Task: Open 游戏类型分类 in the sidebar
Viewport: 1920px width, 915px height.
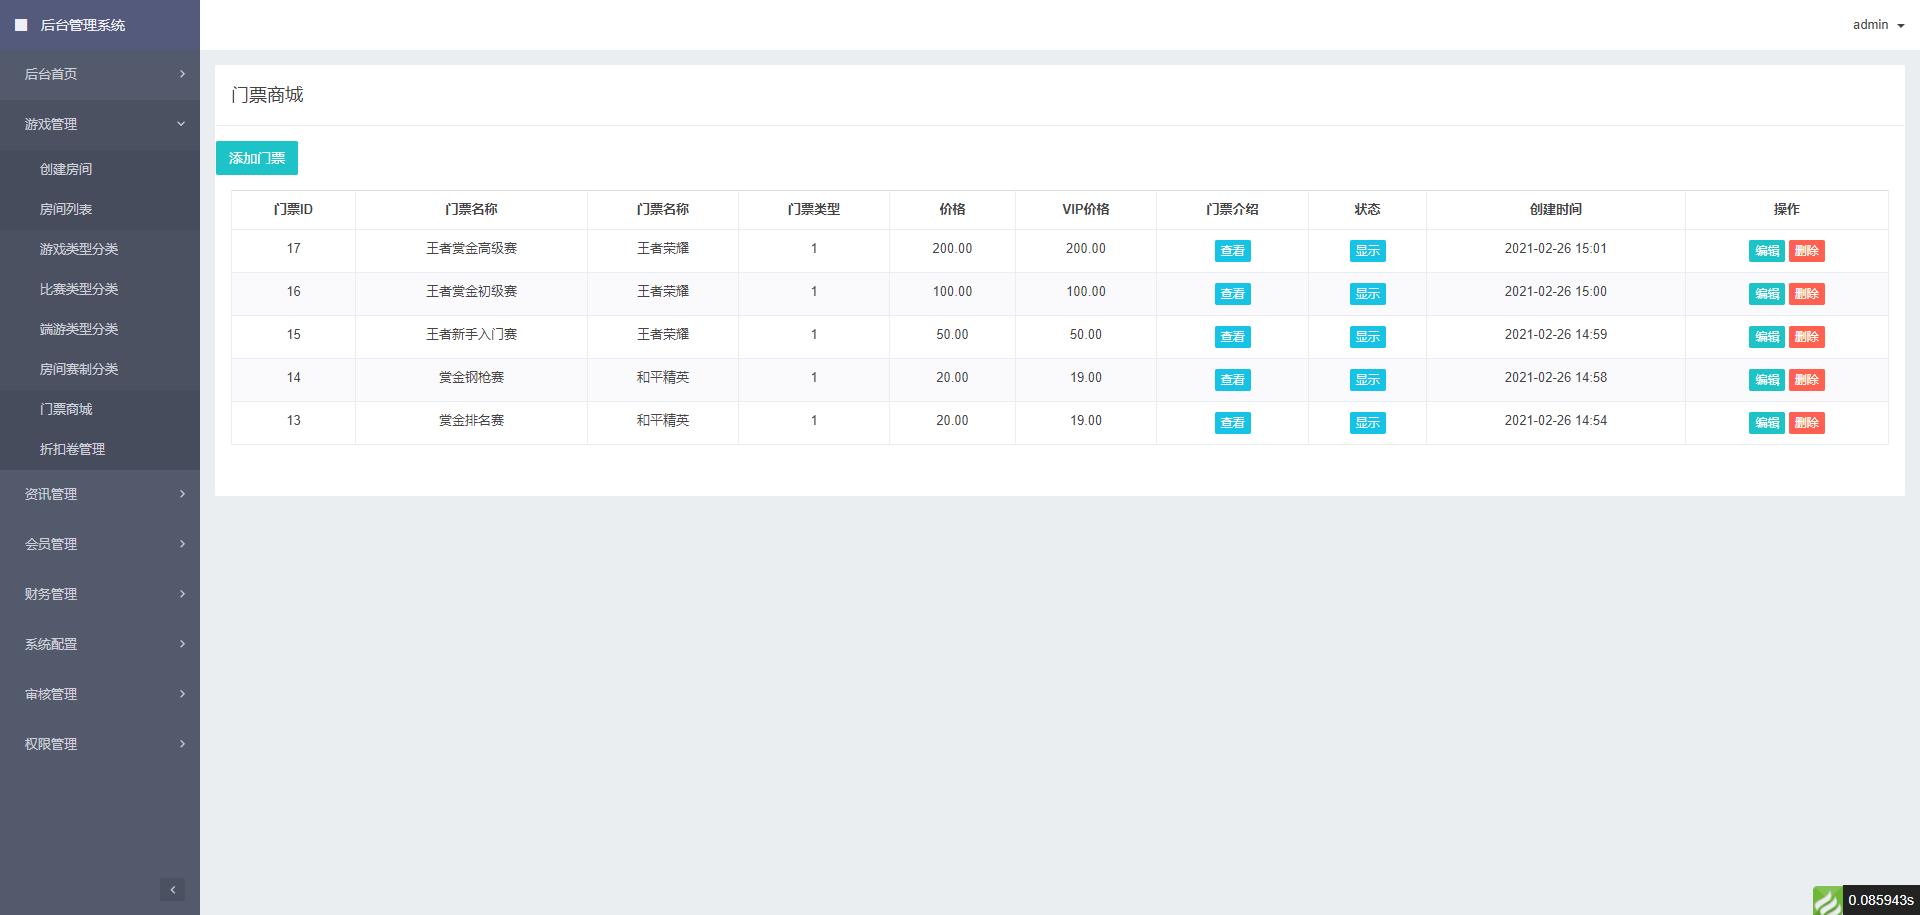Action: pos(100,249)
